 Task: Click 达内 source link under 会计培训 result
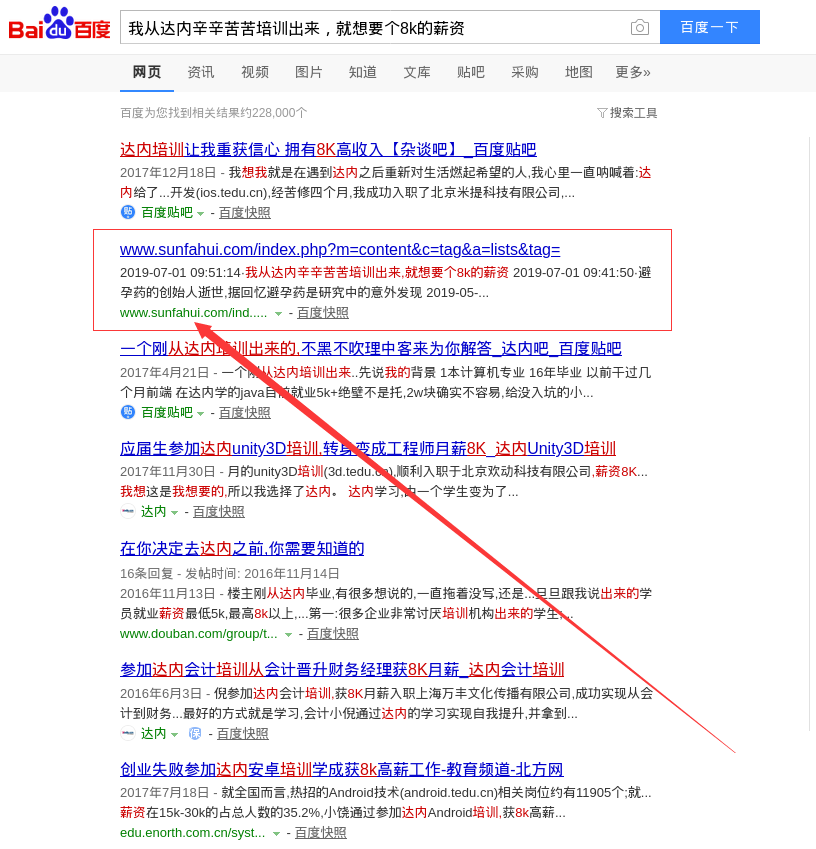point(154,734)
